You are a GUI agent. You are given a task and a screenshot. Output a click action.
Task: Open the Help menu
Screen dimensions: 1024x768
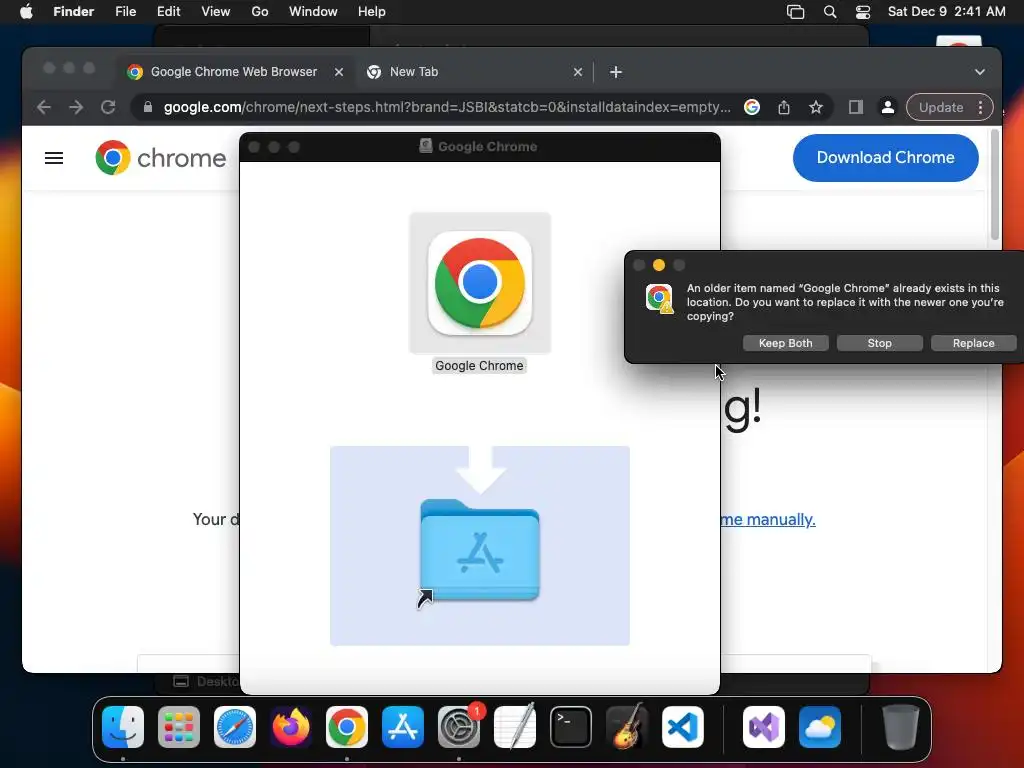372,12
